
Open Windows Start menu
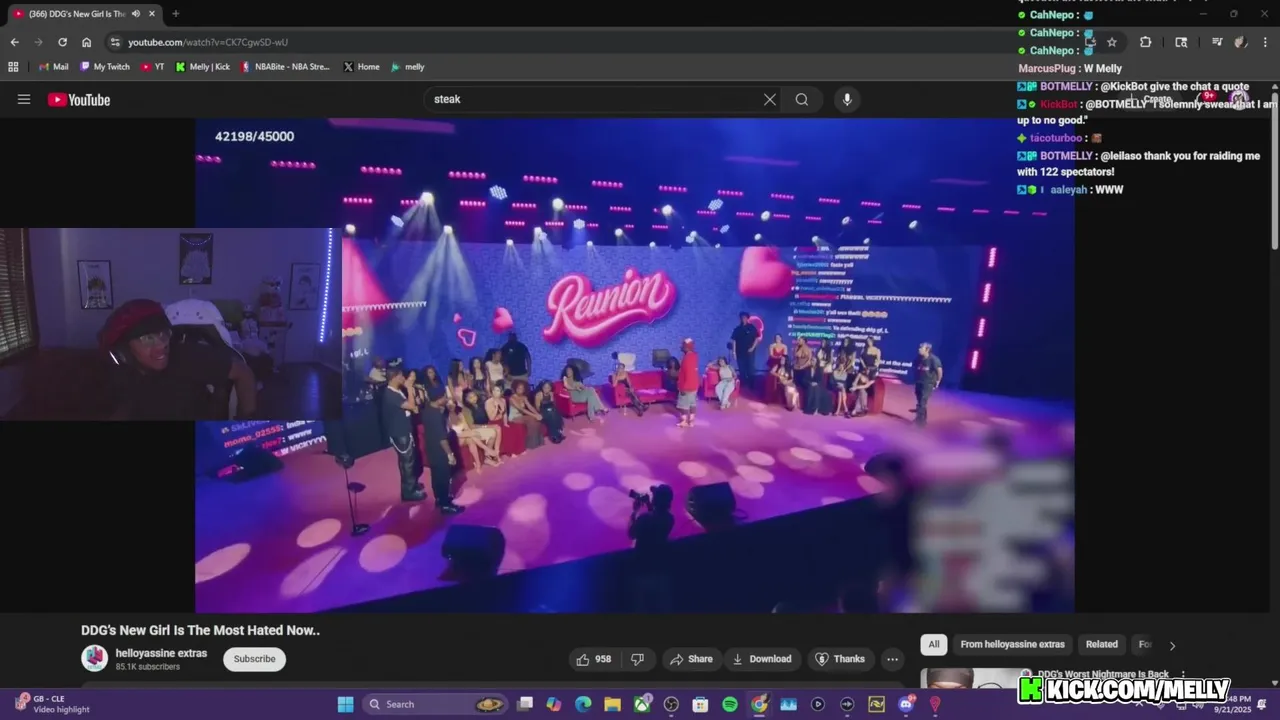(345, 704)
